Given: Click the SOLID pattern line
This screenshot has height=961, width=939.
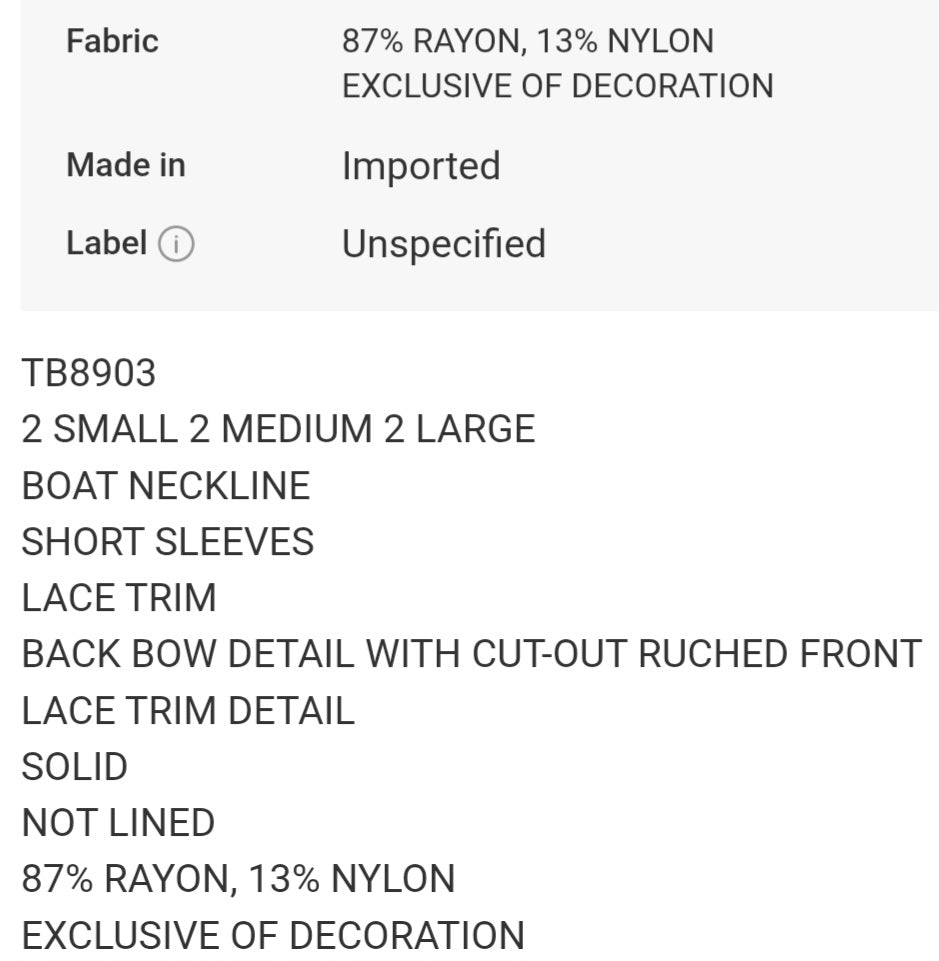Looking at the screenshot, I should (74, 767).
